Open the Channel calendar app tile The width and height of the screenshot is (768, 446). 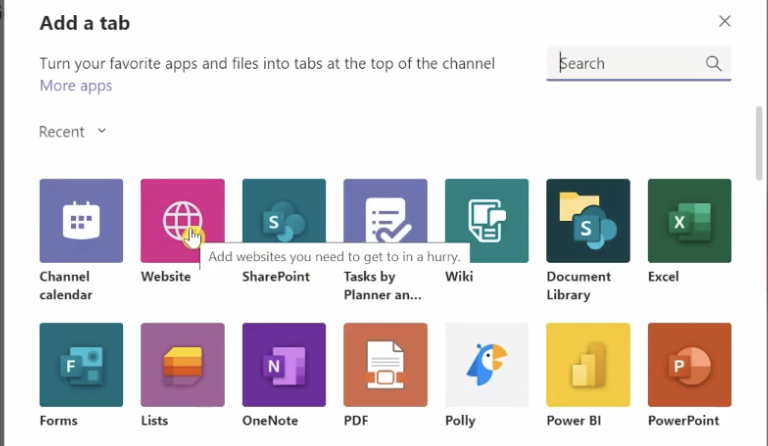point(81,221)
